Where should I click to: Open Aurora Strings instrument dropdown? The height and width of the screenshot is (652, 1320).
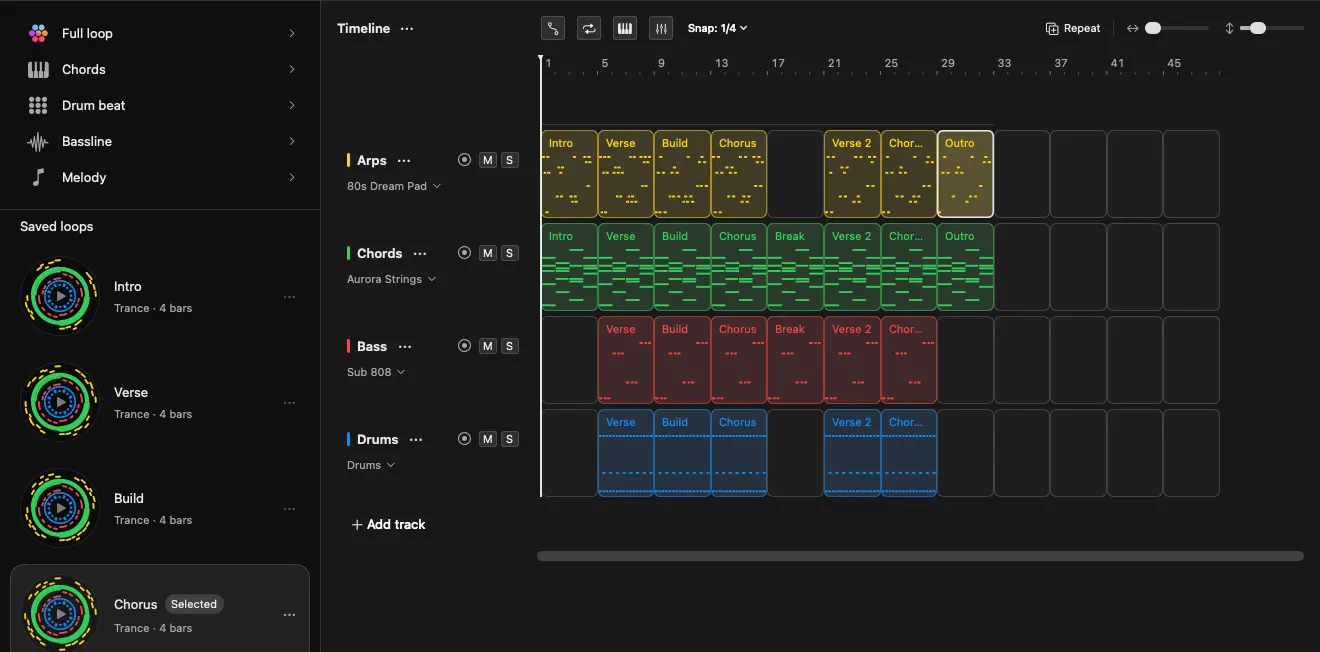pos(391,279)
